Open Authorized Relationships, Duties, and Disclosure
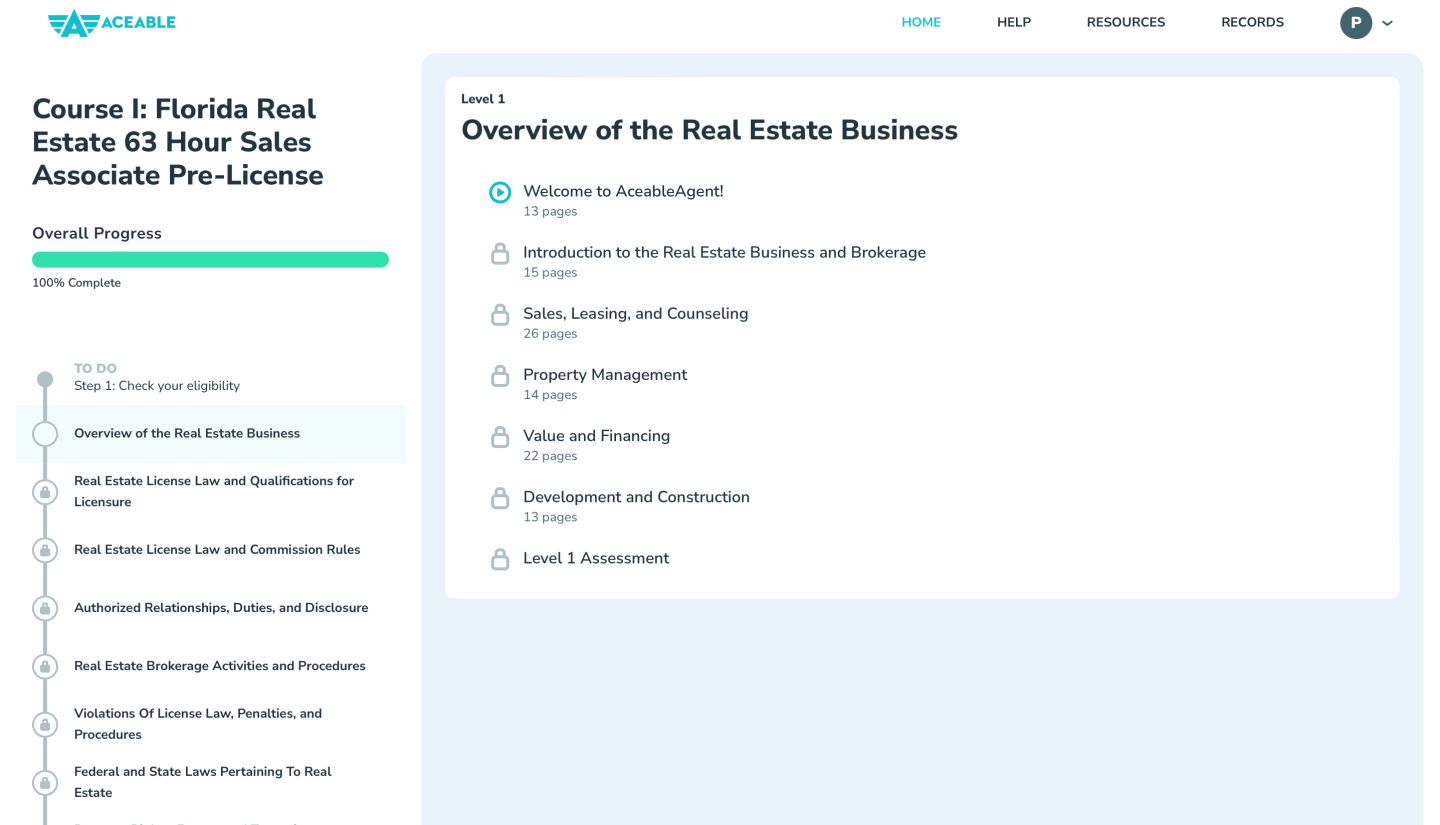Viewport: 1440px width, 825px height. point(221,608)
